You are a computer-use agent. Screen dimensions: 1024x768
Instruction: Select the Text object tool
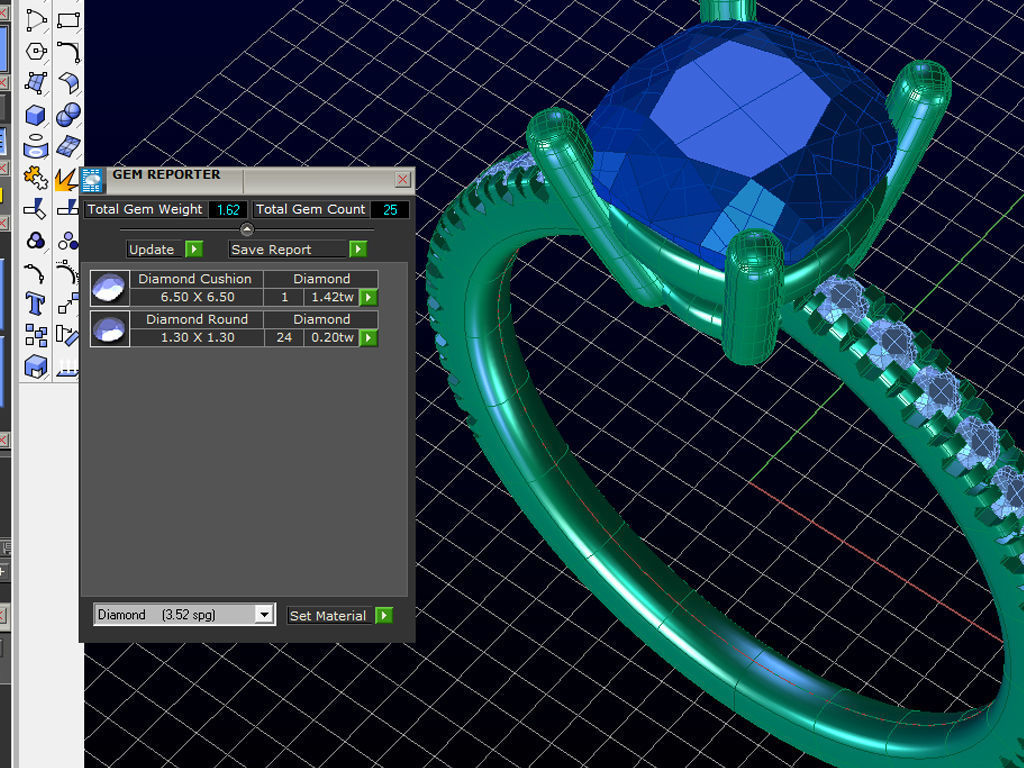[35, 304]
